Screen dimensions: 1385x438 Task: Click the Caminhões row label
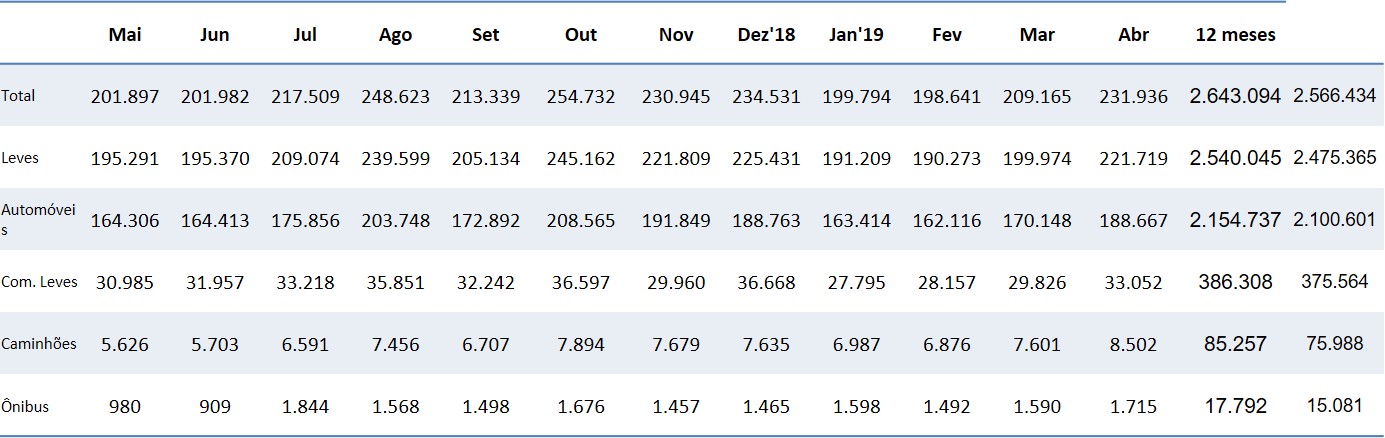39,345
